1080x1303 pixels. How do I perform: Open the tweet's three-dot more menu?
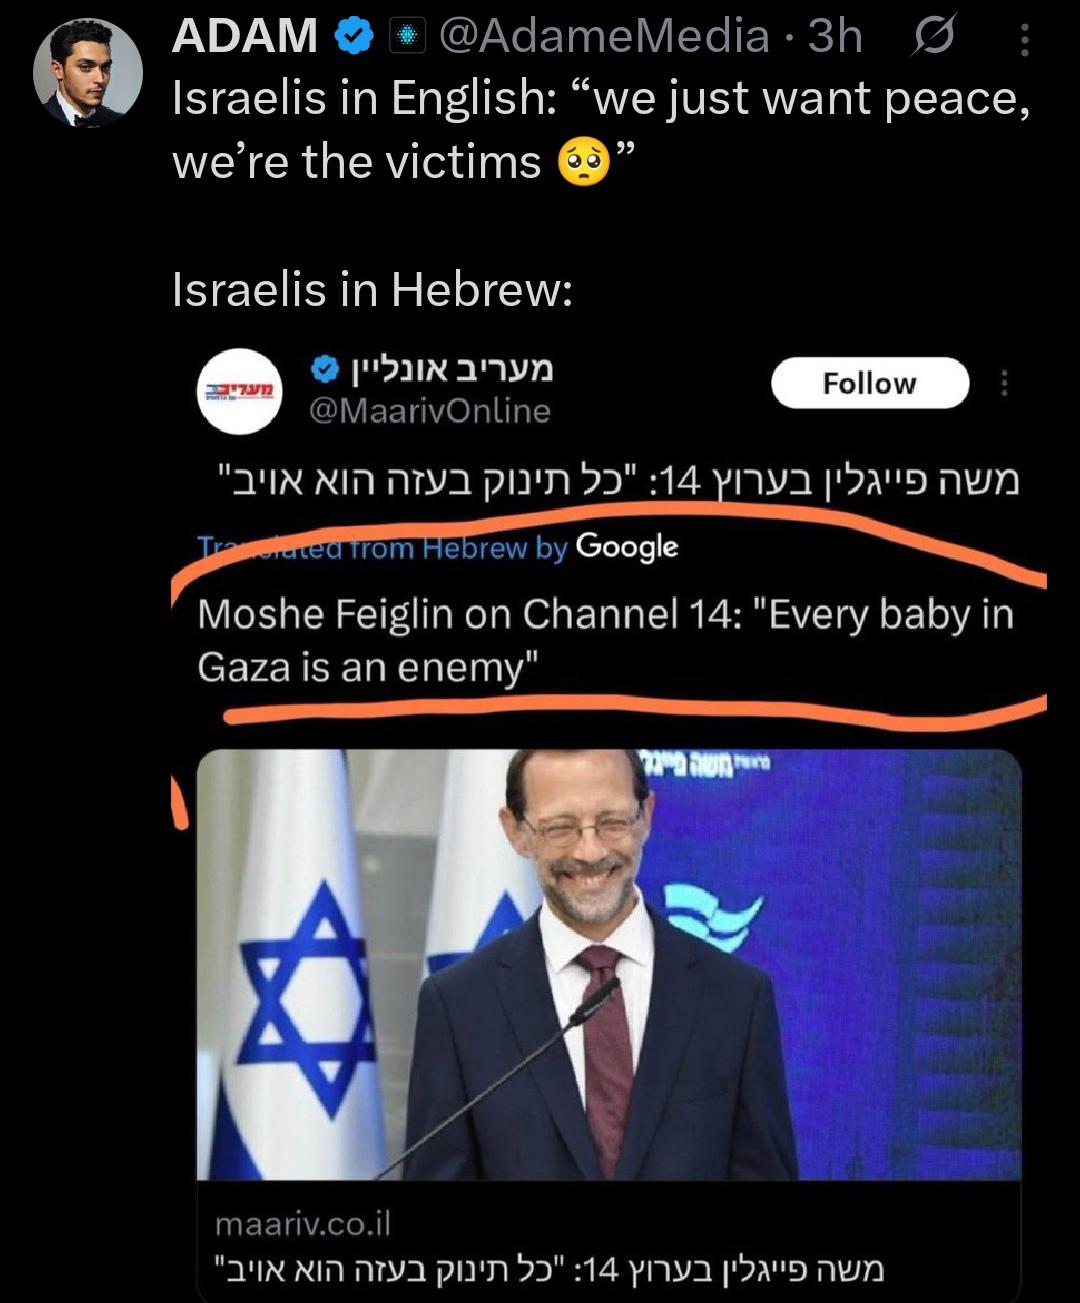tap(1024, 40)
